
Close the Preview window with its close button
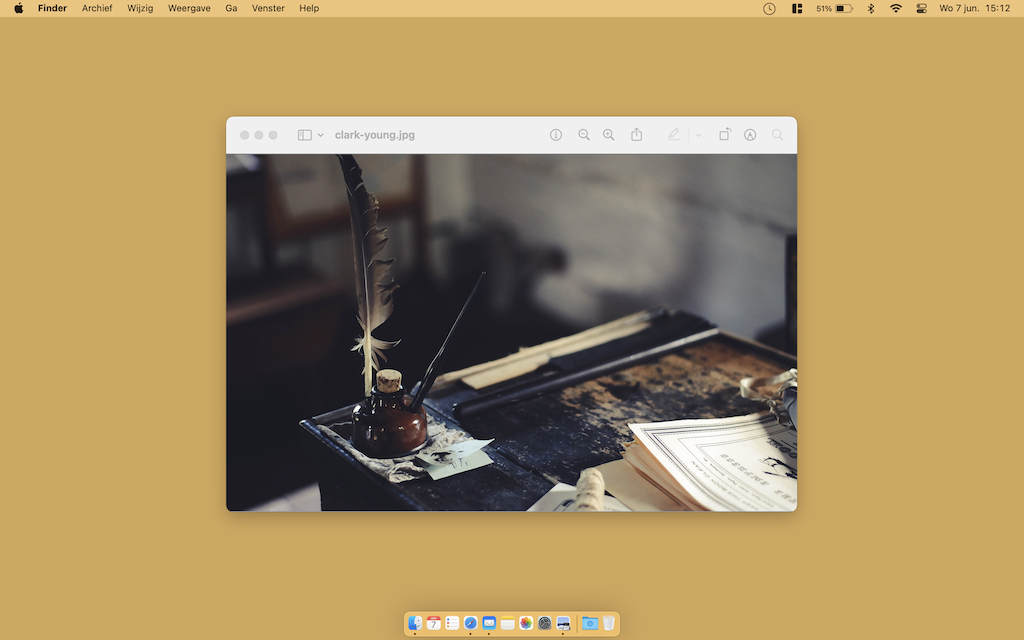pos(244,135)
